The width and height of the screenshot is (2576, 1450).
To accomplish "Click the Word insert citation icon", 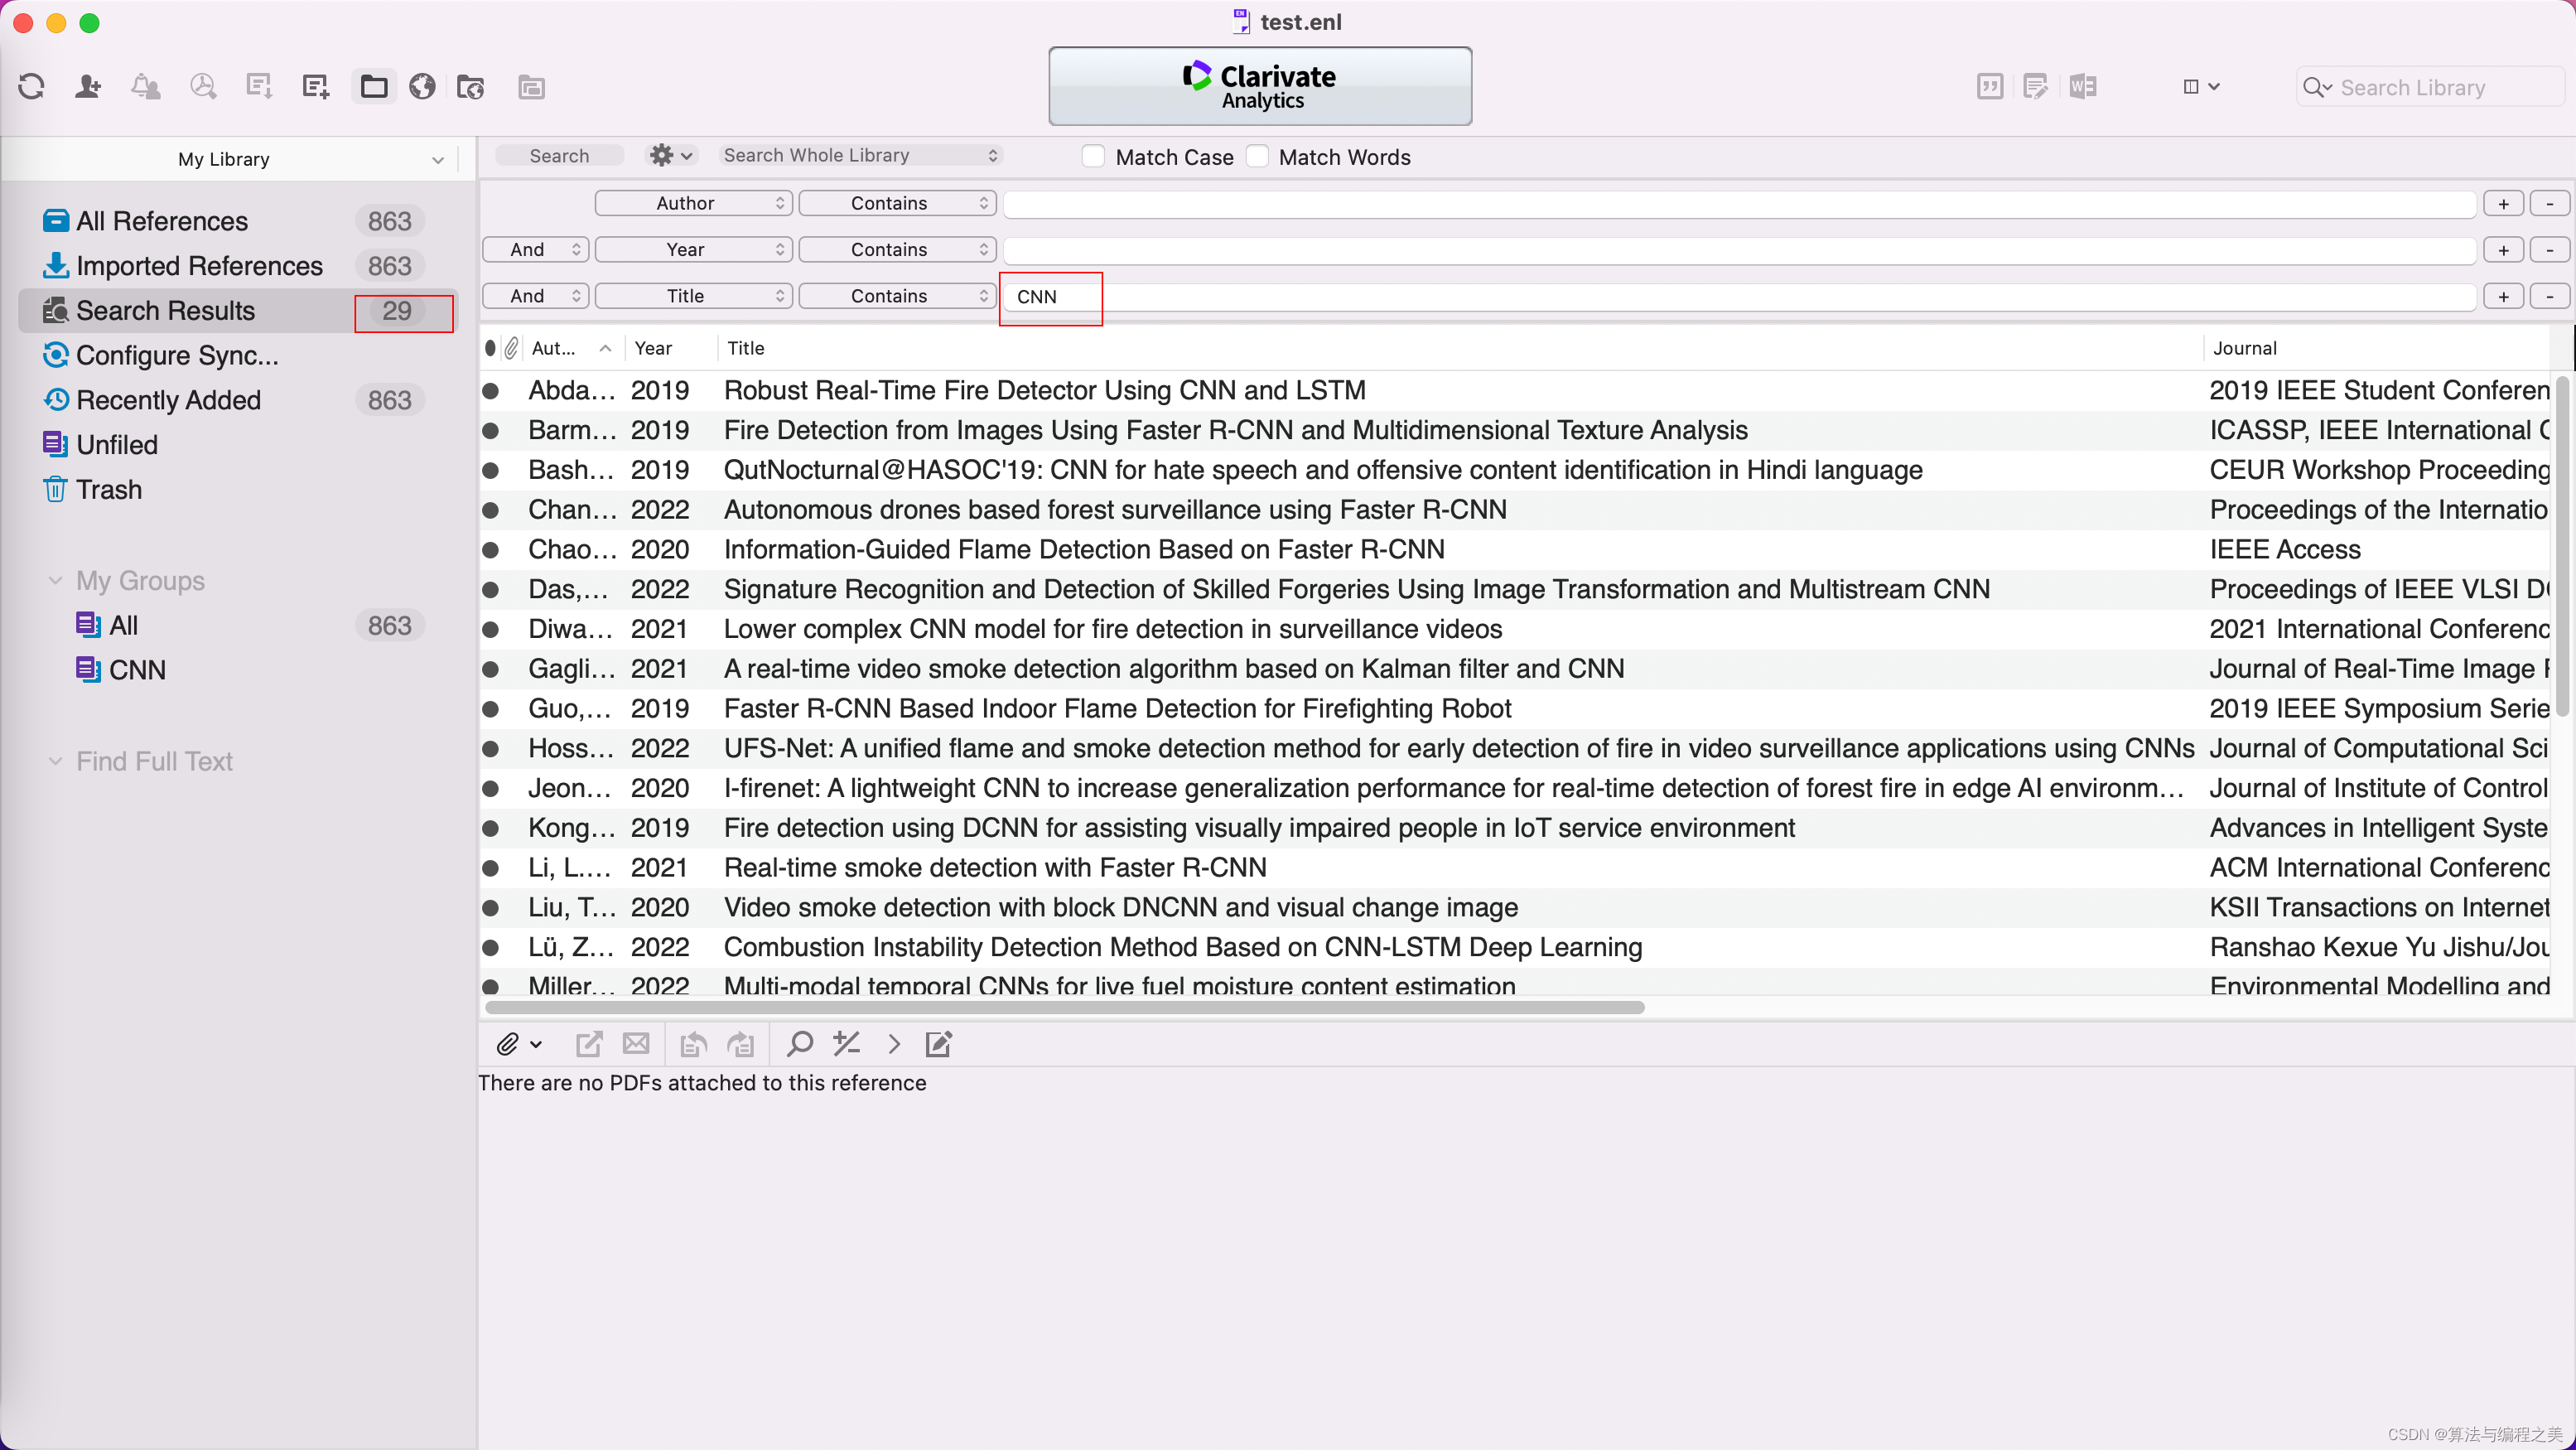I will tap(2083, 87).
